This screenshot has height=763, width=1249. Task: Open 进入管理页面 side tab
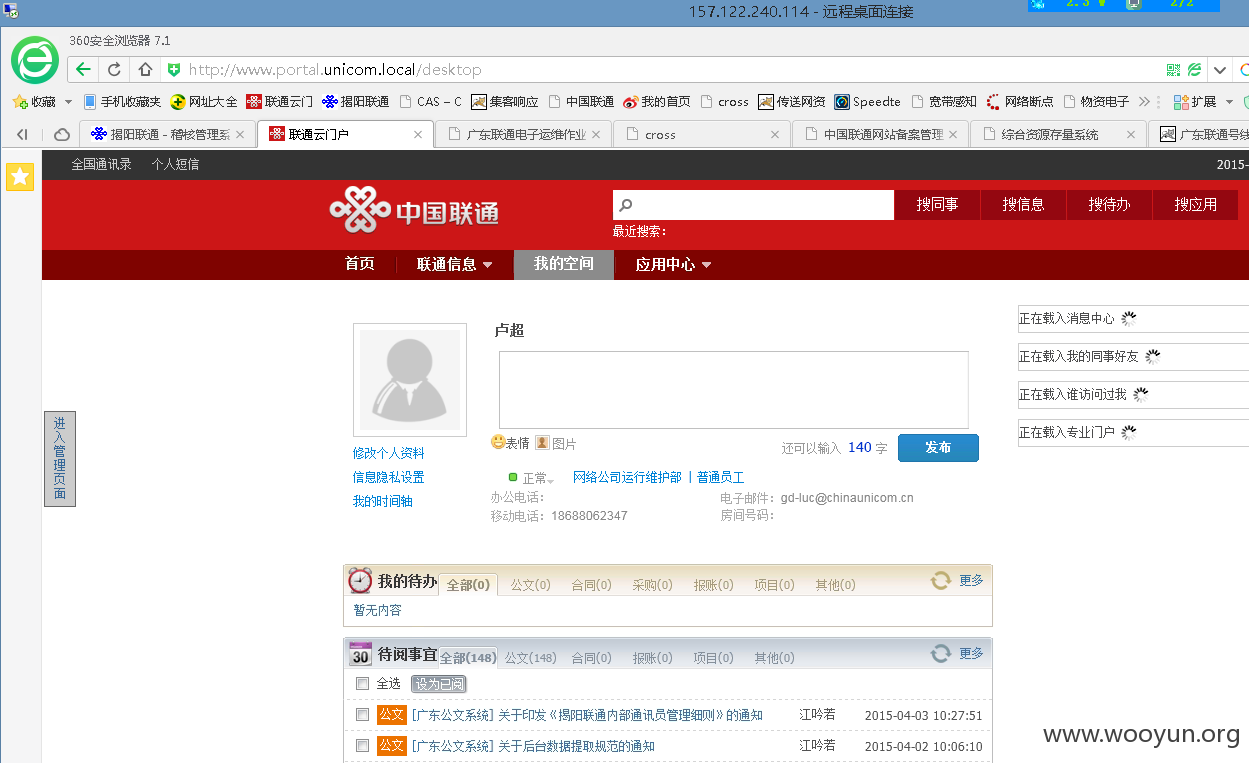click(x=60, y=459)
